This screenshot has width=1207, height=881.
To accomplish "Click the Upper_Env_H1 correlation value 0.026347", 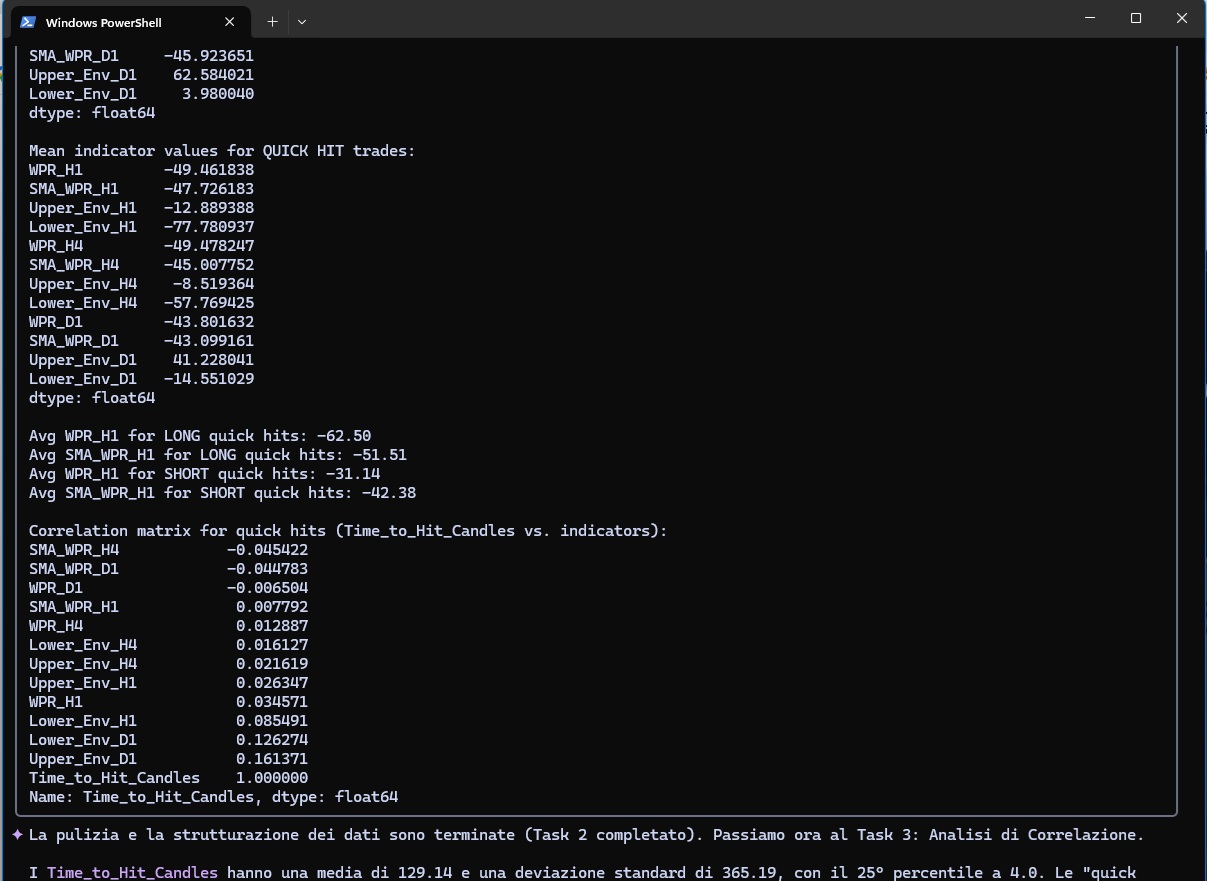I will (272, 683).
